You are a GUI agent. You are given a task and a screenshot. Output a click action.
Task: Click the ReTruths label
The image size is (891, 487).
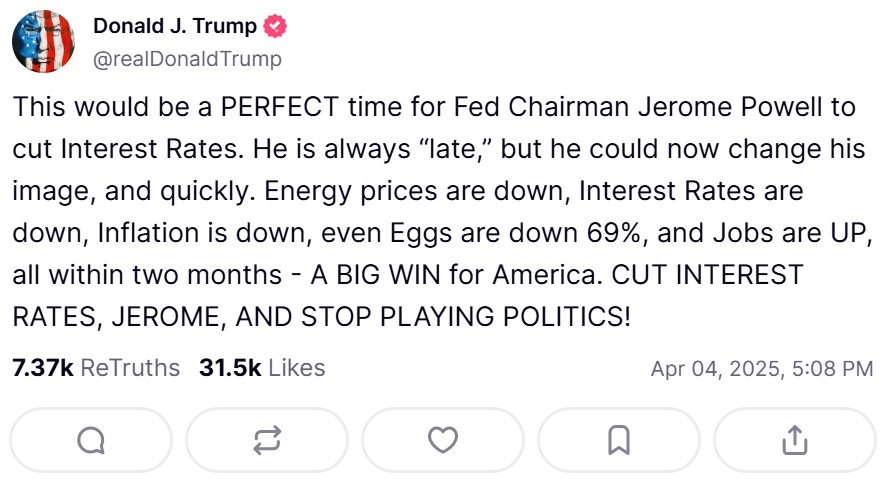(130, 368)
